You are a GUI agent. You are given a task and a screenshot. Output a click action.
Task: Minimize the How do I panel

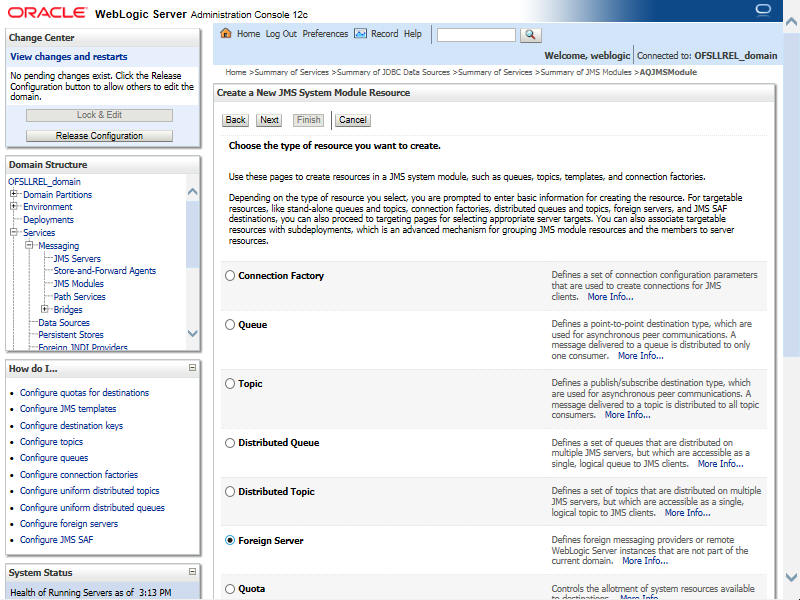[192, 368]
